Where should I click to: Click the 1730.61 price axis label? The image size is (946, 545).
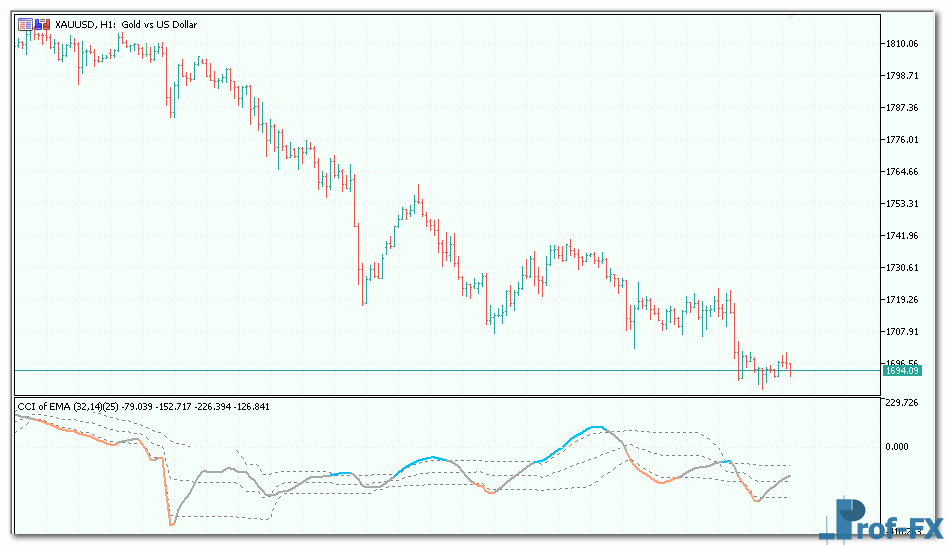[901, 268]
